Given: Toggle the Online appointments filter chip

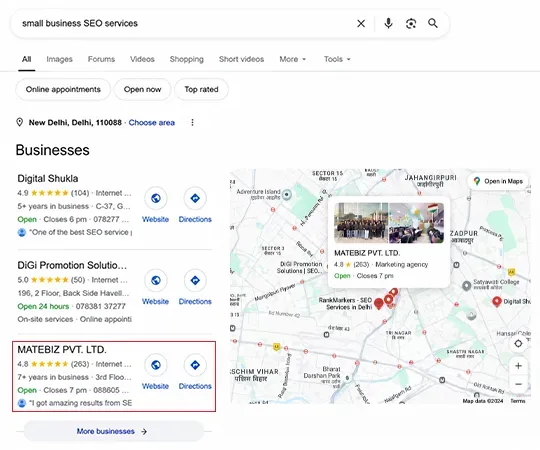Looking at the screenshot, I should [x=63, y=90].
